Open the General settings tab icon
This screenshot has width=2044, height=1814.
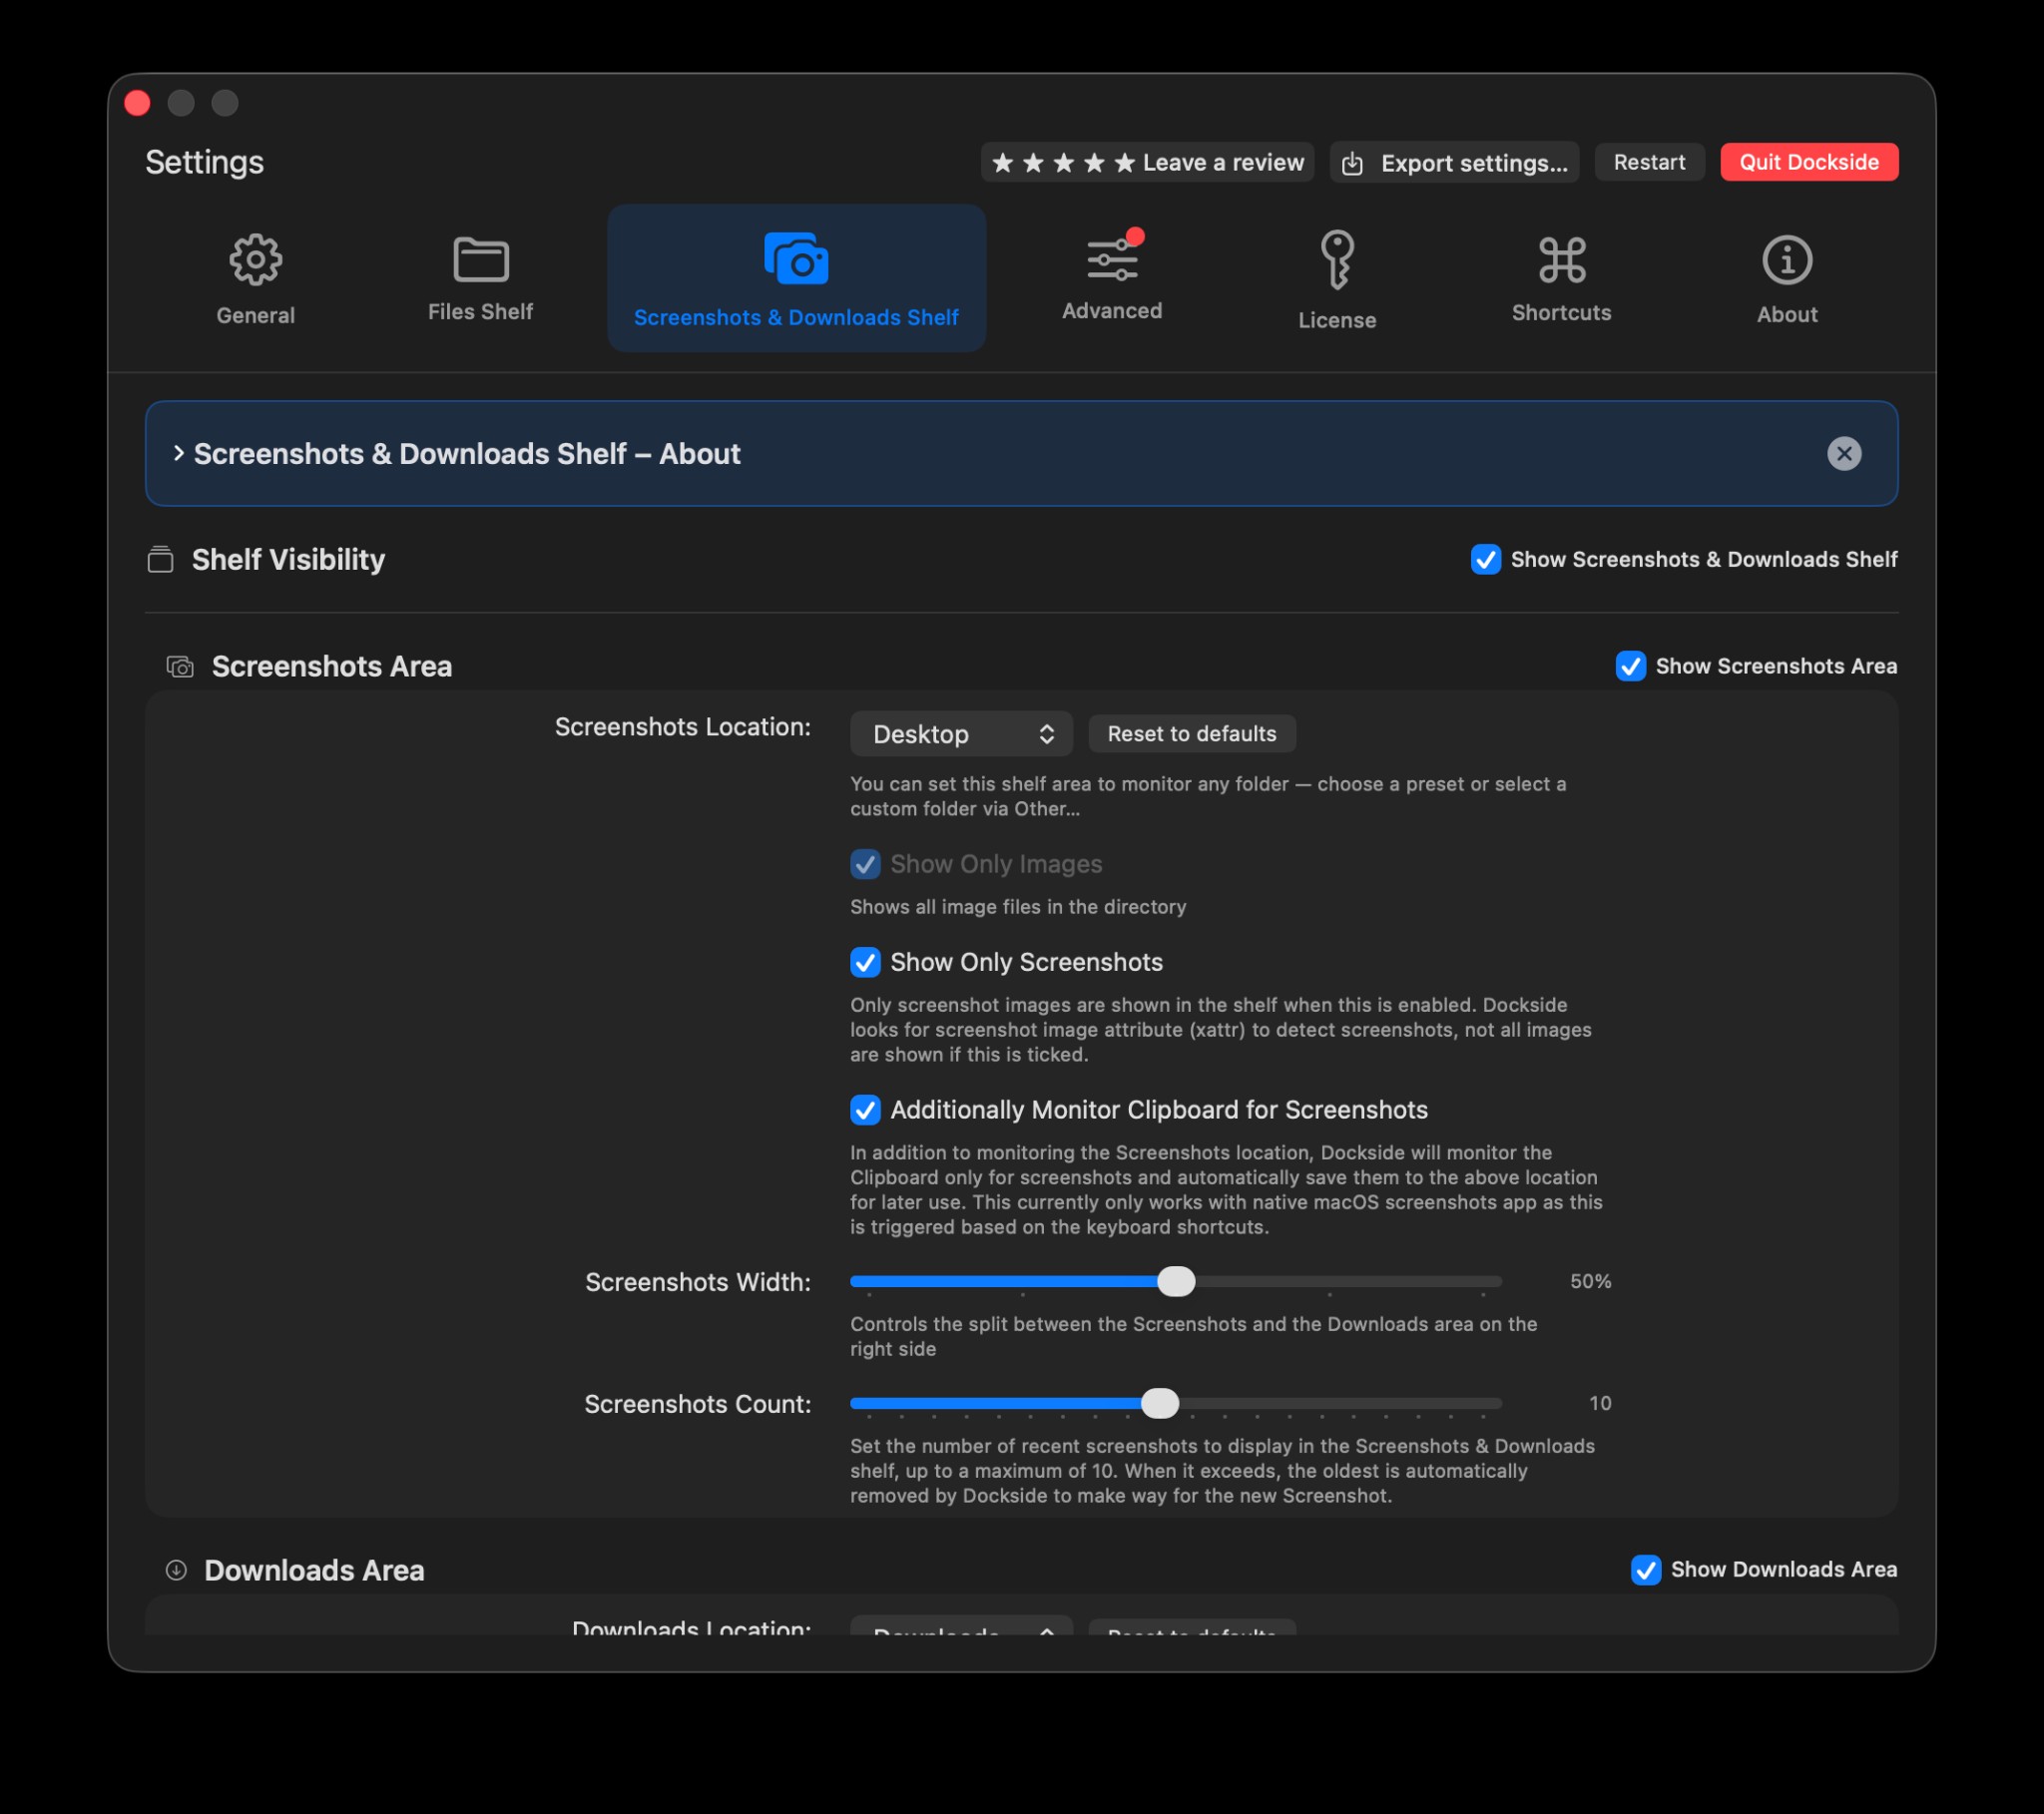pyautogui.click(x=255, y=260)
